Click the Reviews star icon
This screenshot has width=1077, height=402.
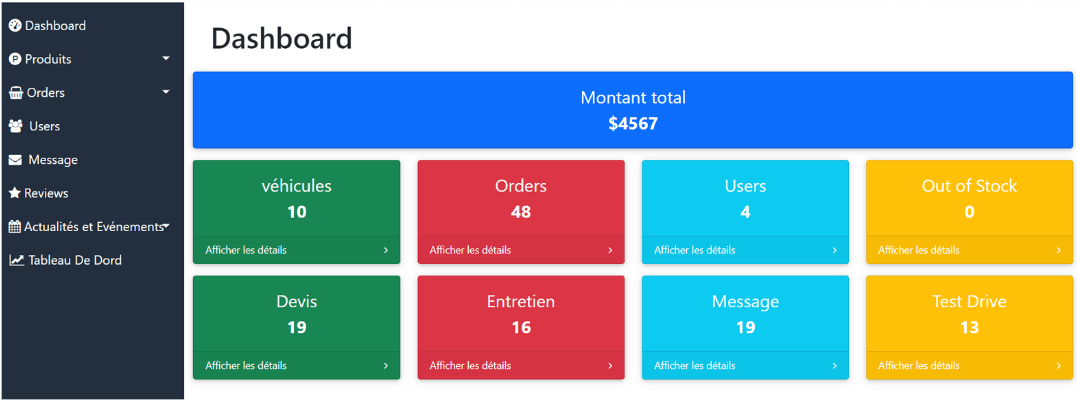coord(14,193)
